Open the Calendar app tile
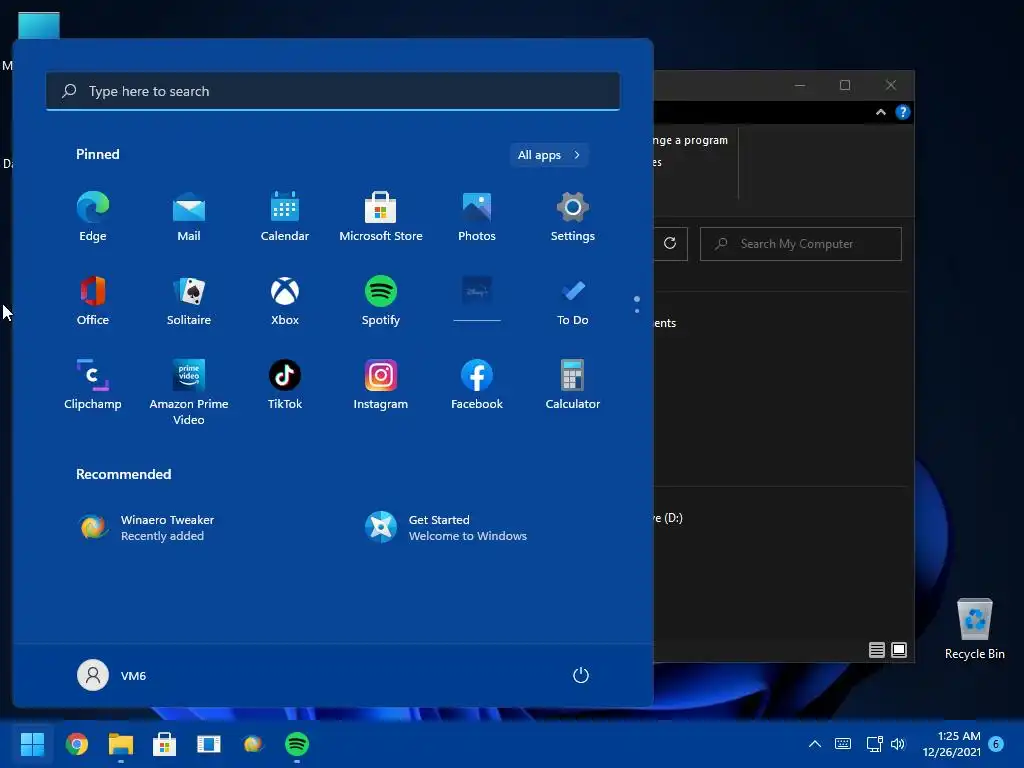 coord(285,217)
